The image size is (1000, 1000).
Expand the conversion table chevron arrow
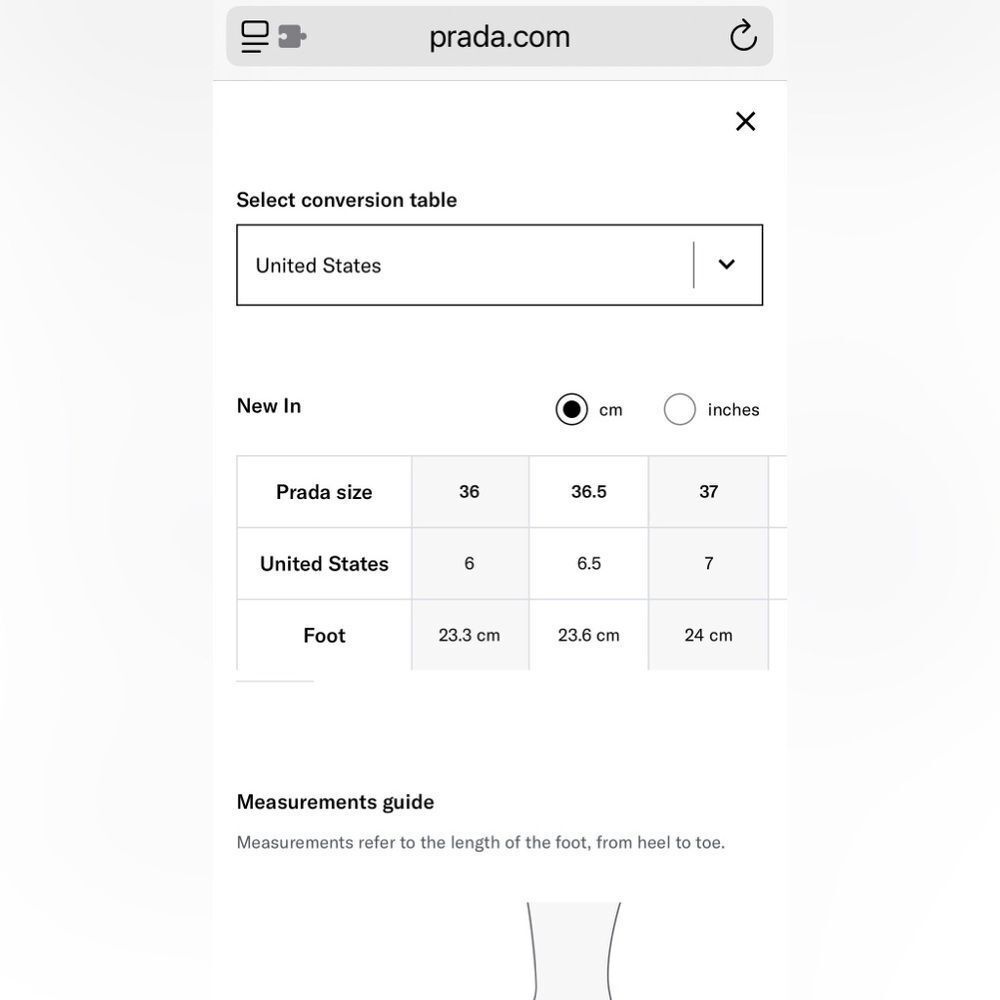[726, 264]
